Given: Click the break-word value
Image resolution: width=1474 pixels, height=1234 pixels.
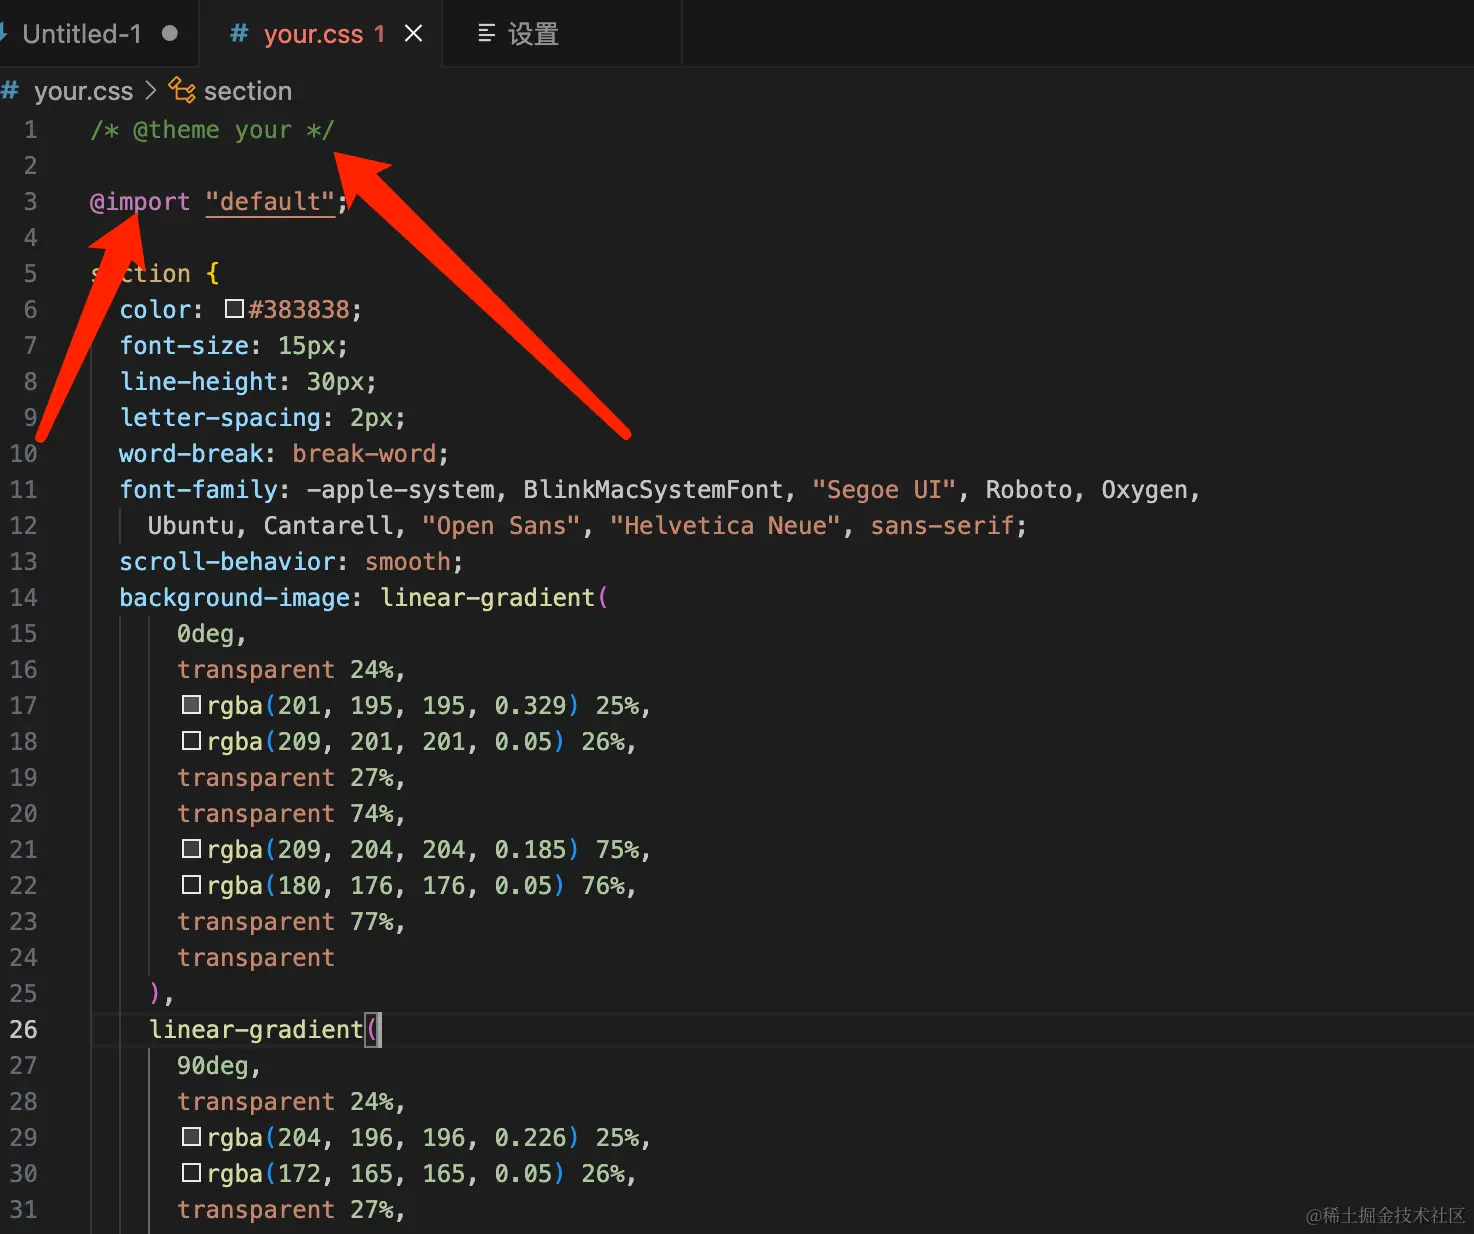Looking at the screenshot, I should [x=364, y=454].
